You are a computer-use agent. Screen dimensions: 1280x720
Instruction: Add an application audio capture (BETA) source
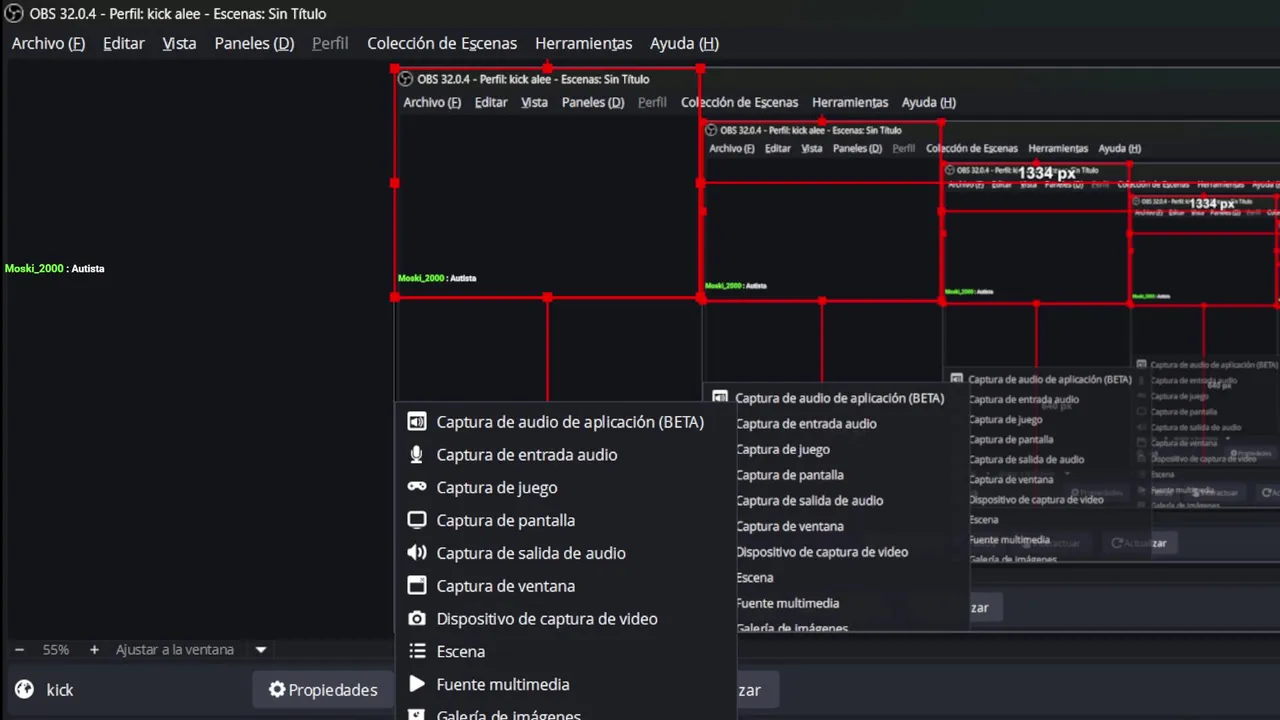565,422
